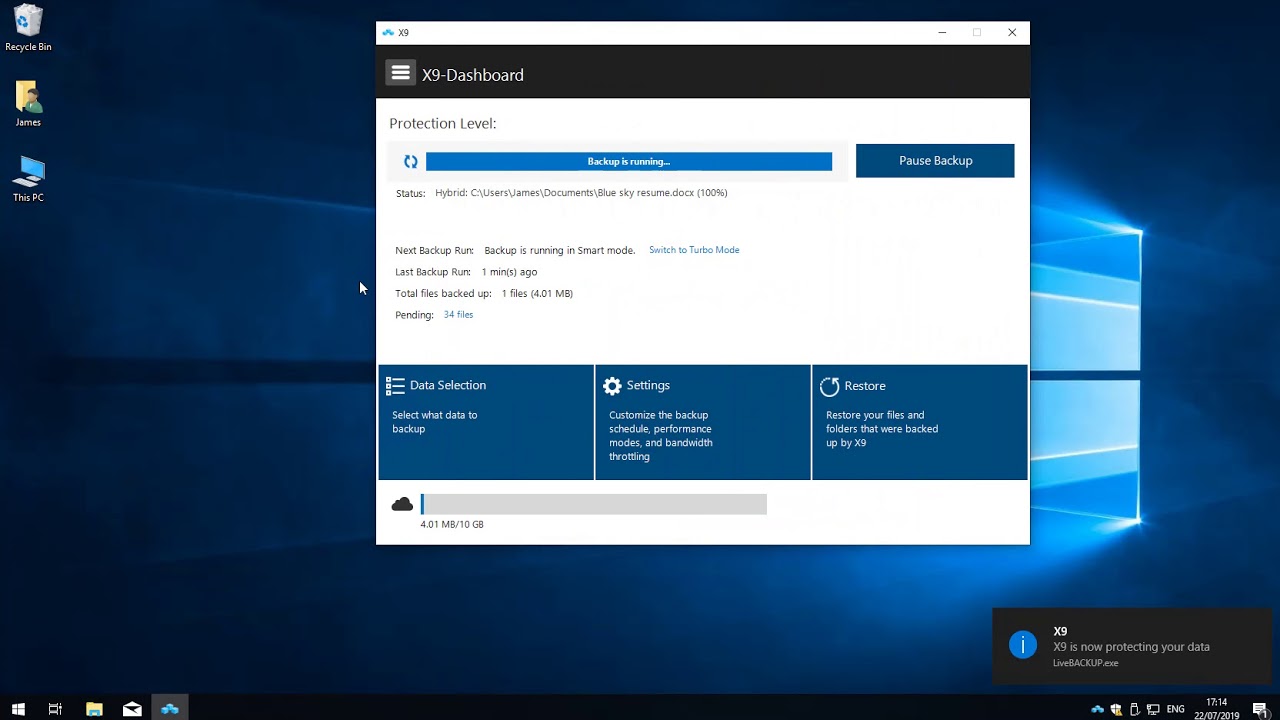
Task: Click the Restore circular arrow icon
Action: pos(829,387)
